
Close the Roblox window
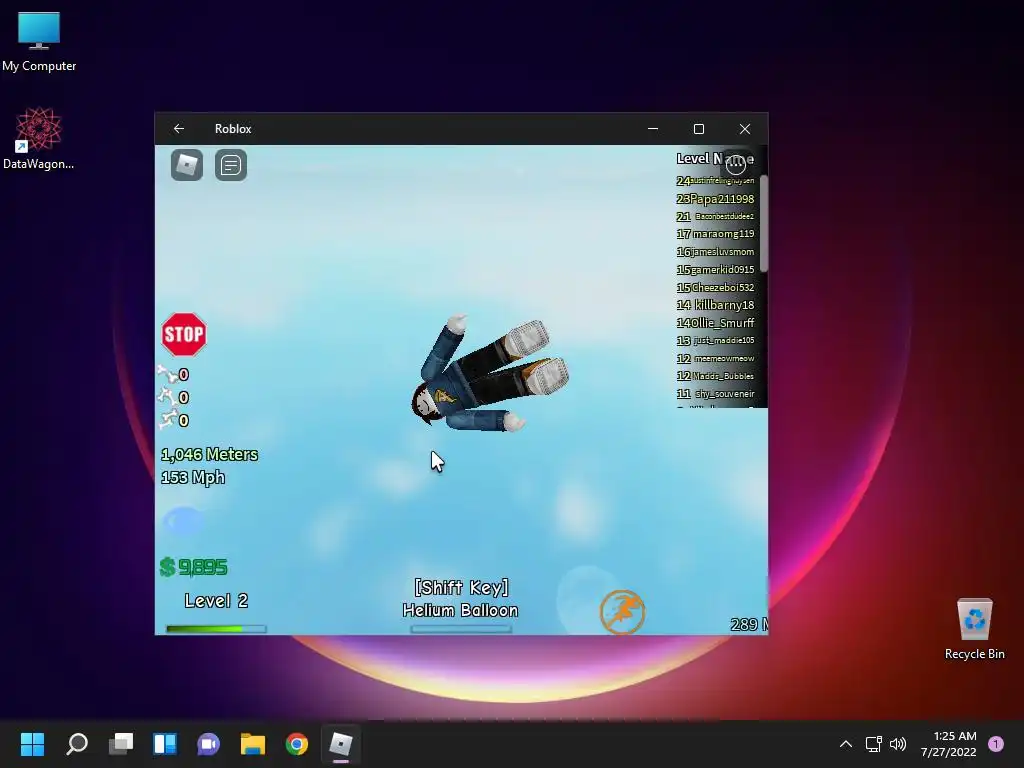(744, 129)
